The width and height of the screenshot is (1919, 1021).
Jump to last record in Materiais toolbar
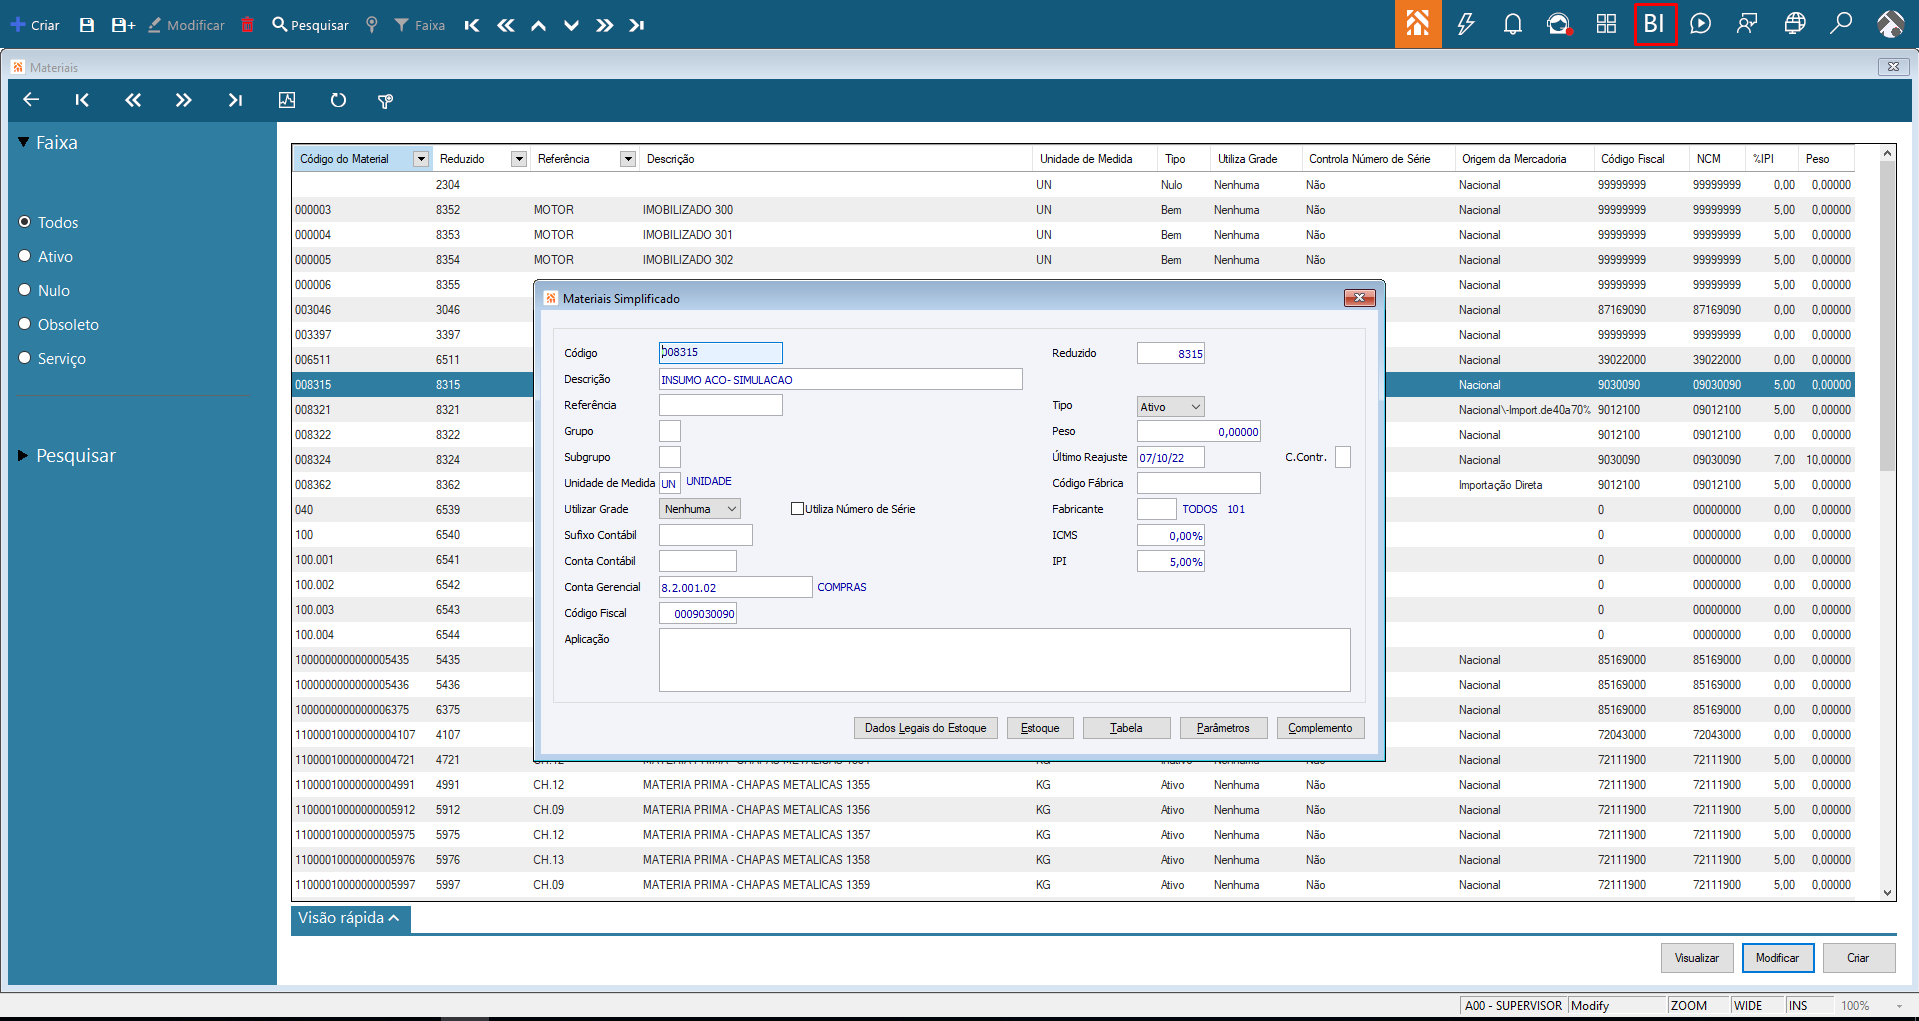pos(235,100)
